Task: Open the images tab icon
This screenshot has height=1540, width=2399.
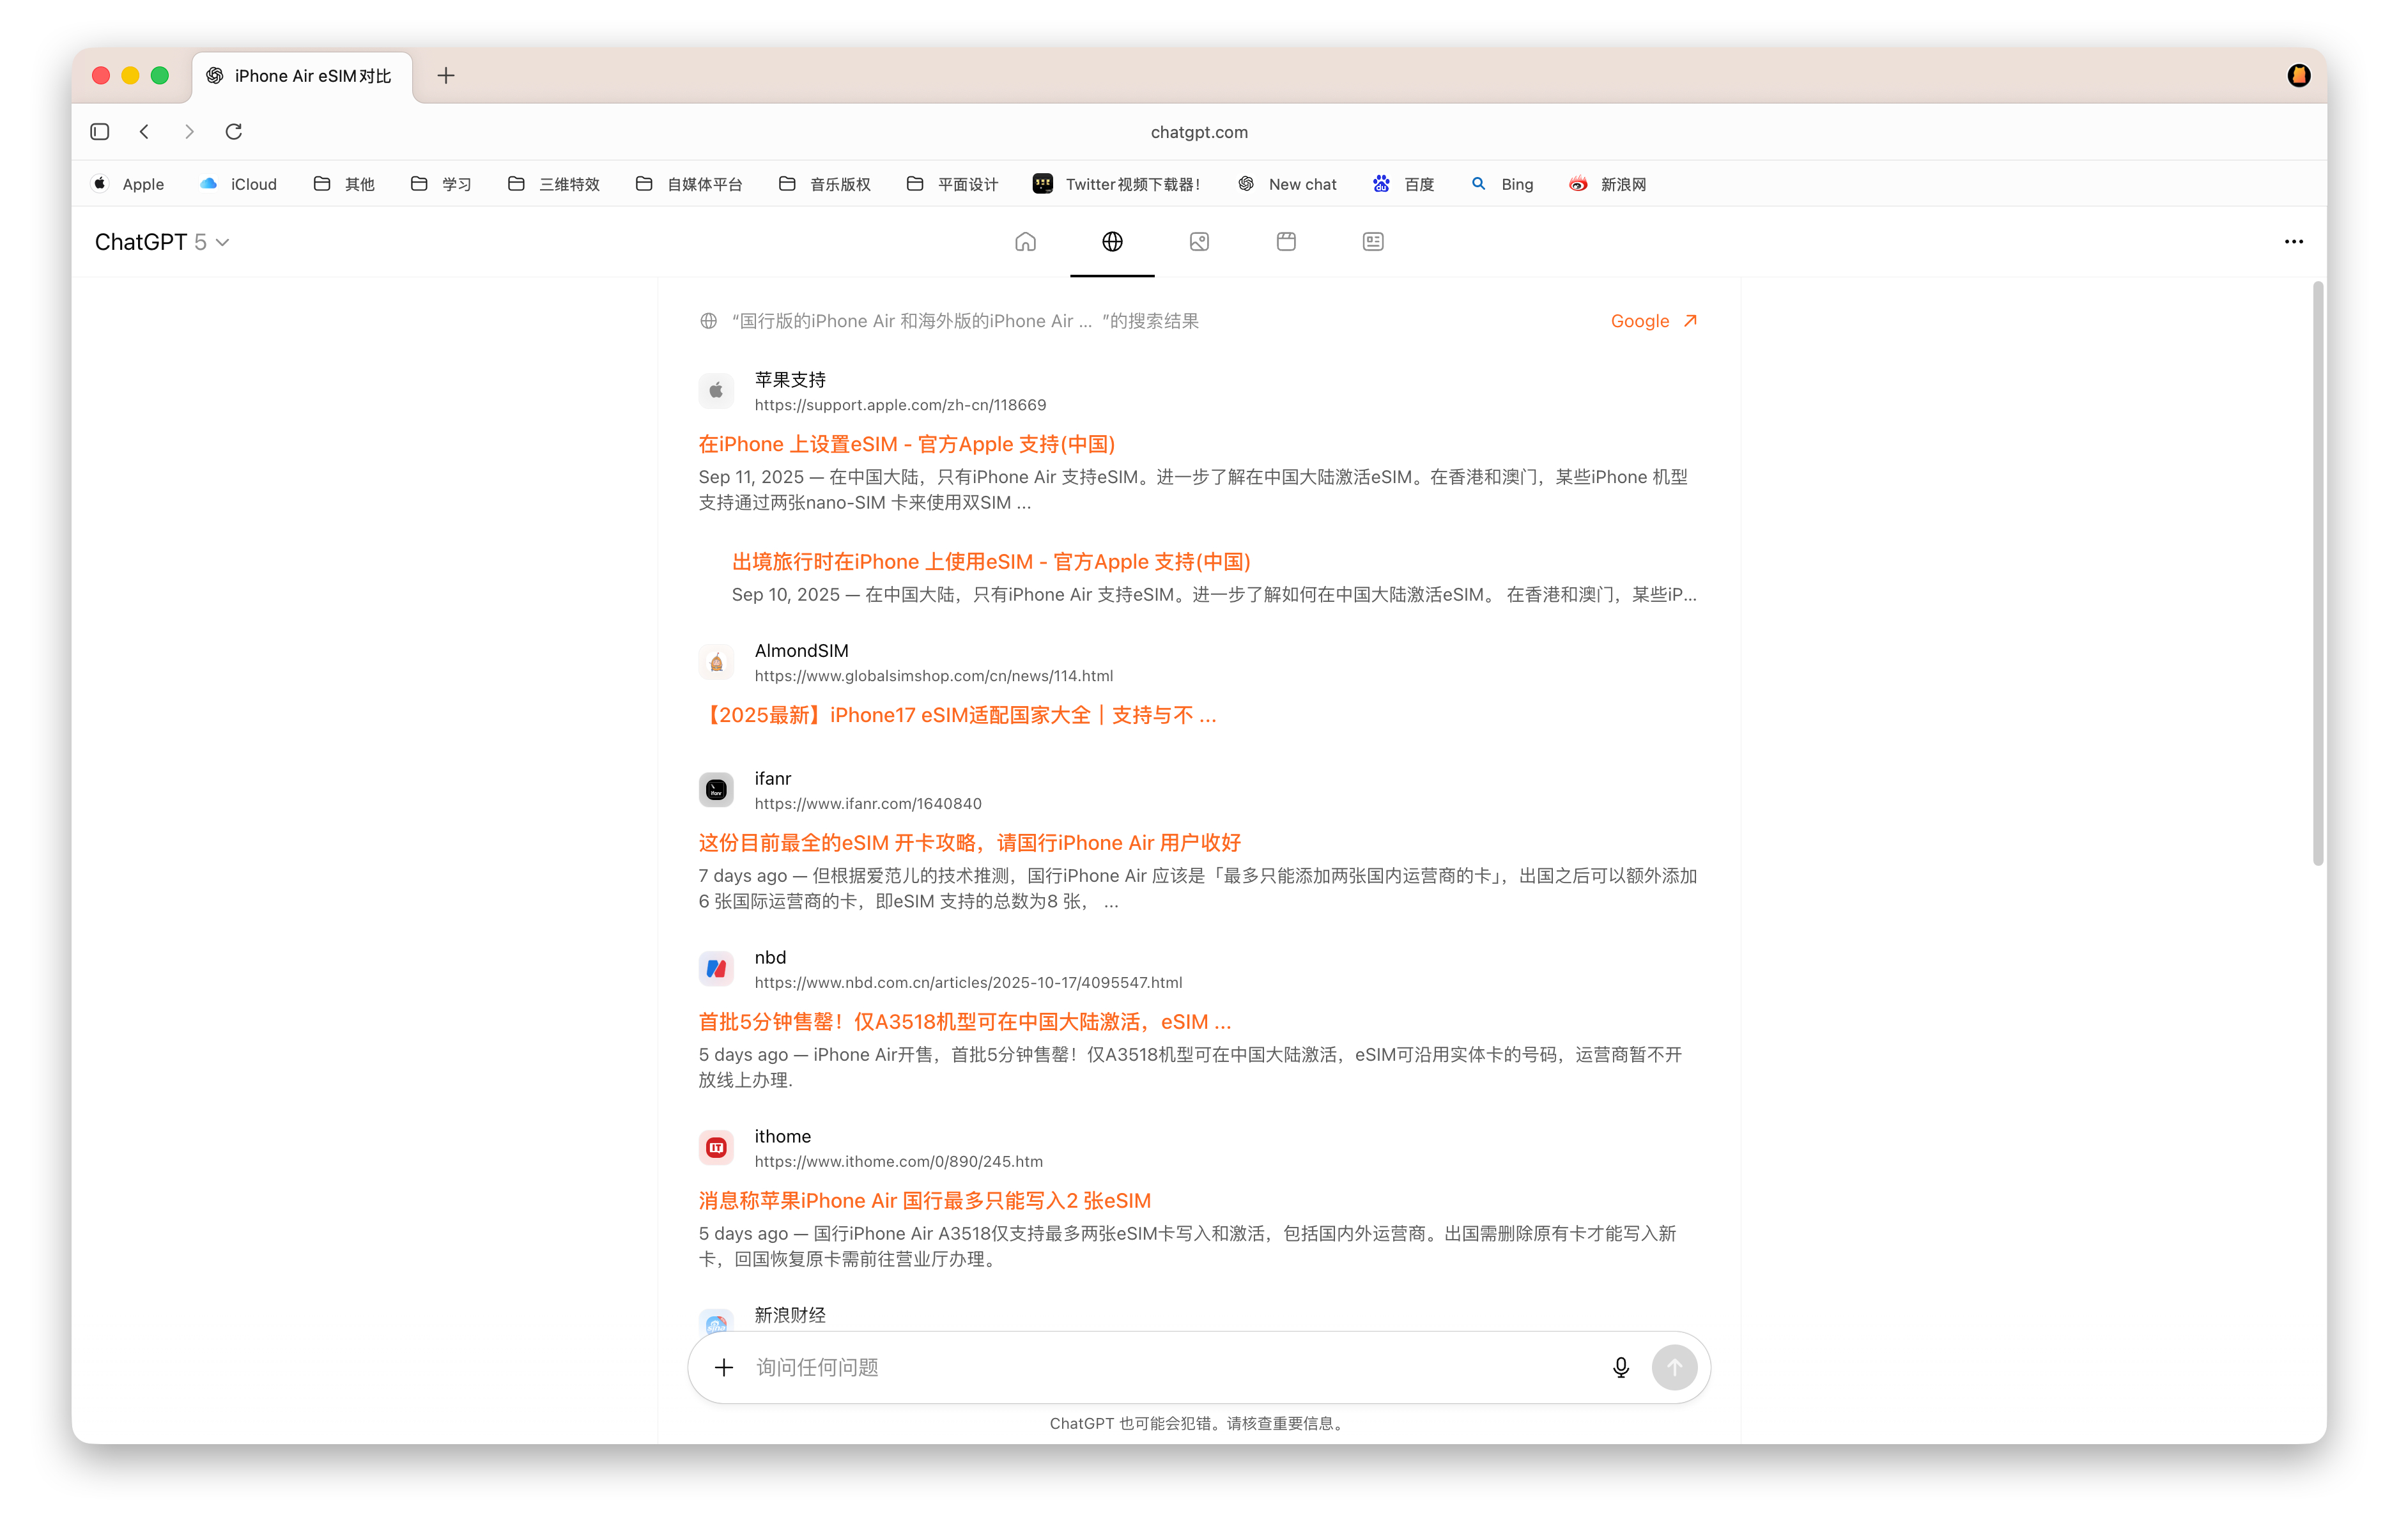Action: (x=1199, y=242)
